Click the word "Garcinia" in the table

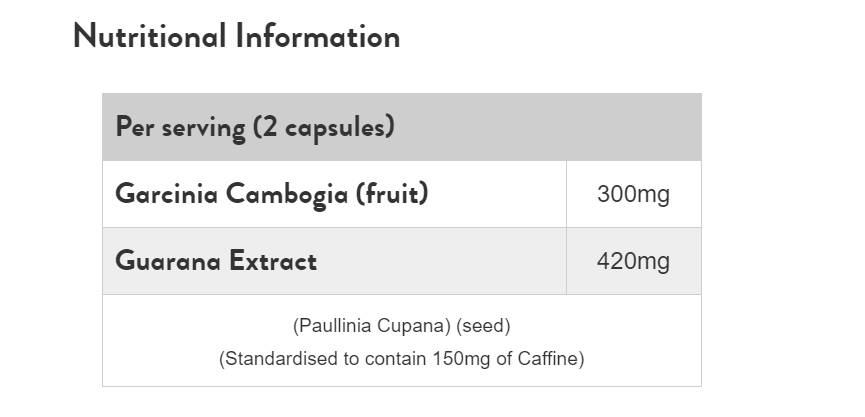155,193
